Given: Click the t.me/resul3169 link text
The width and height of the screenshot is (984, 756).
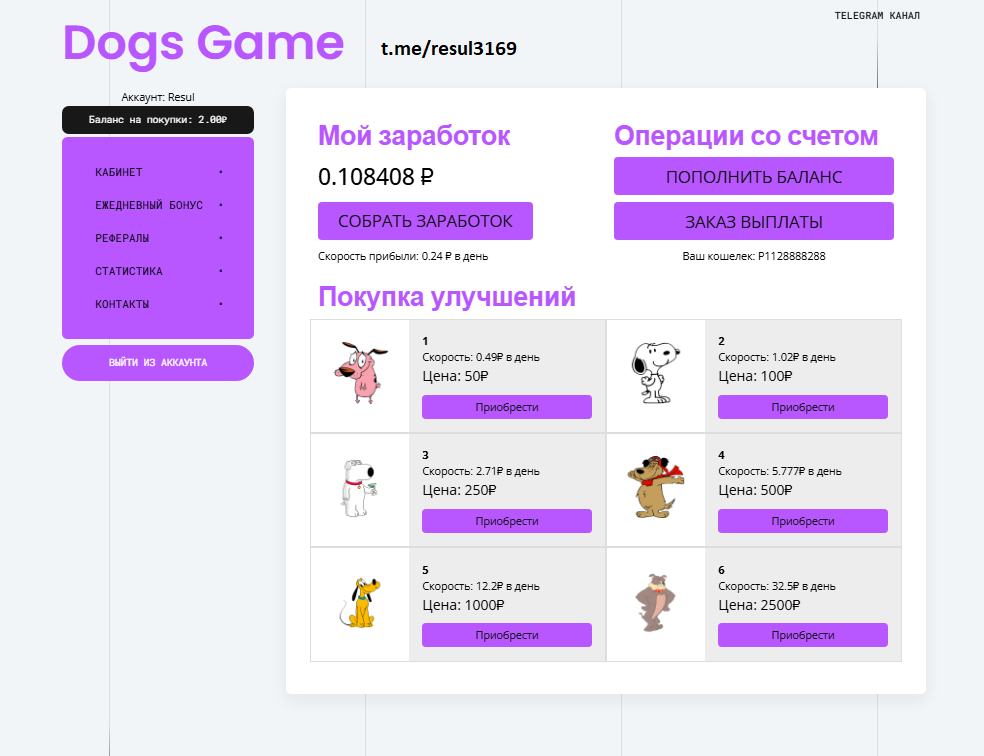Looking at the screenshot, I should tap(449, 48).
